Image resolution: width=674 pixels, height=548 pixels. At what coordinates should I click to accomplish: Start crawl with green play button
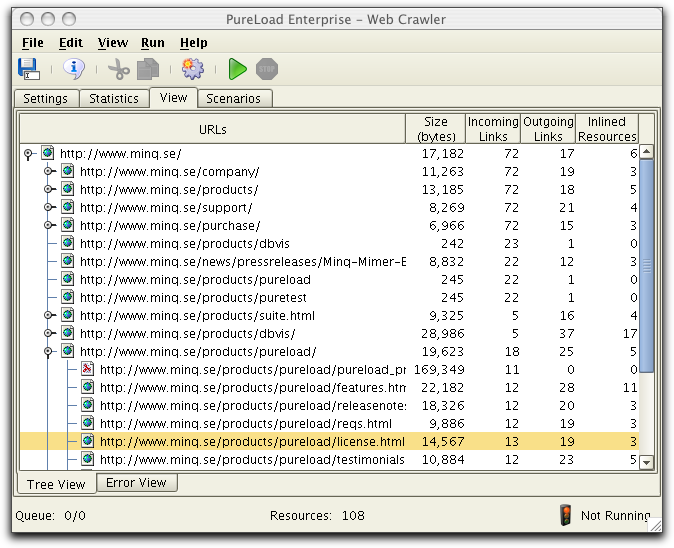(x=237, y=69)
